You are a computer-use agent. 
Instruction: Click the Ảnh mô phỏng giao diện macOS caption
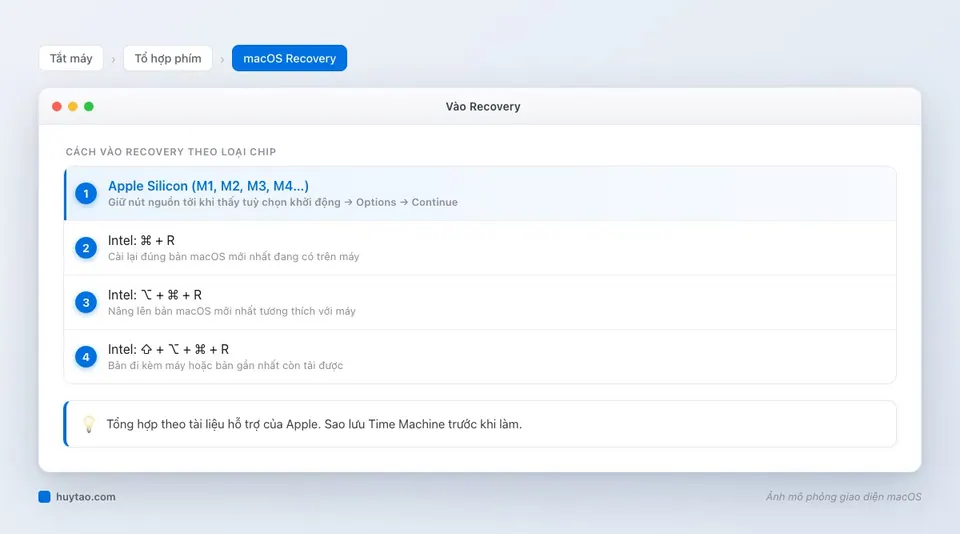843,497
